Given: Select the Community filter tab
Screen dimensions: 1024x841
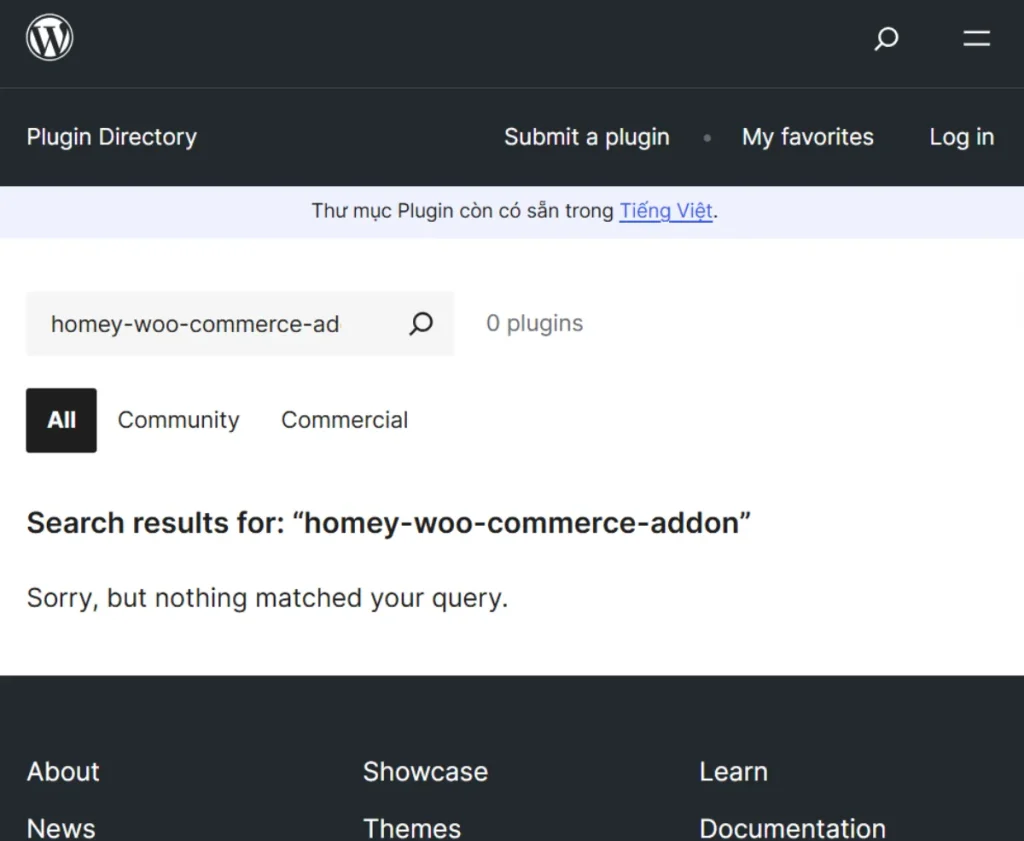Looking at the screenshot, I should [178, 420].
